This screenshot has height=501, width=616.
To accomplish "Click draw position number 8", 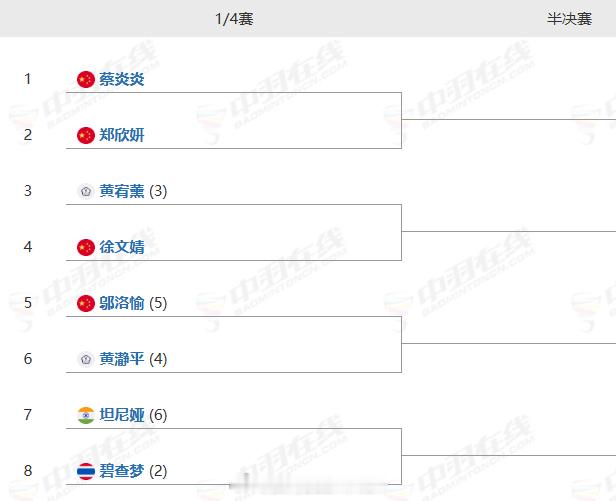I will (28, 471).
